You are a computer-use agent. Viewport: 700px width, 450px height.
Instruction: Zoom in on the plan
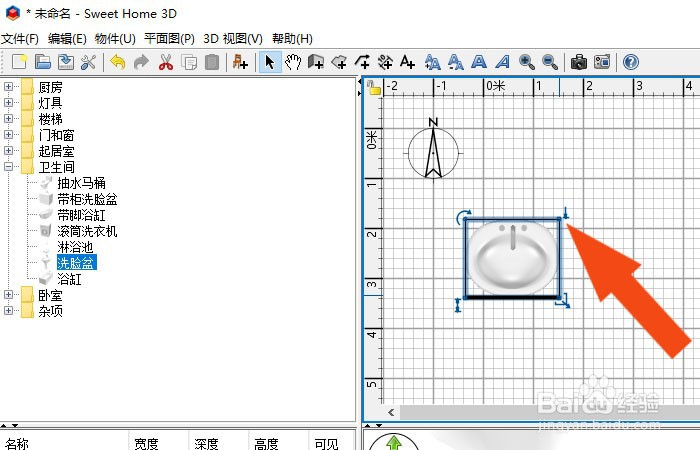(x=527, y=62)
